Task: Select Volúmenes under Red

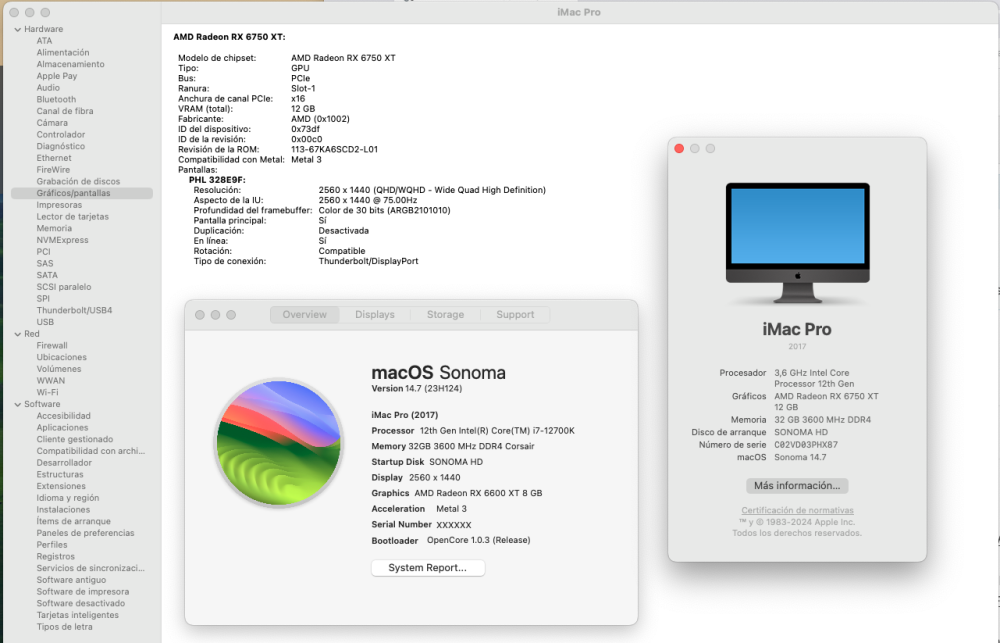Action: click(x=59, y=369)
